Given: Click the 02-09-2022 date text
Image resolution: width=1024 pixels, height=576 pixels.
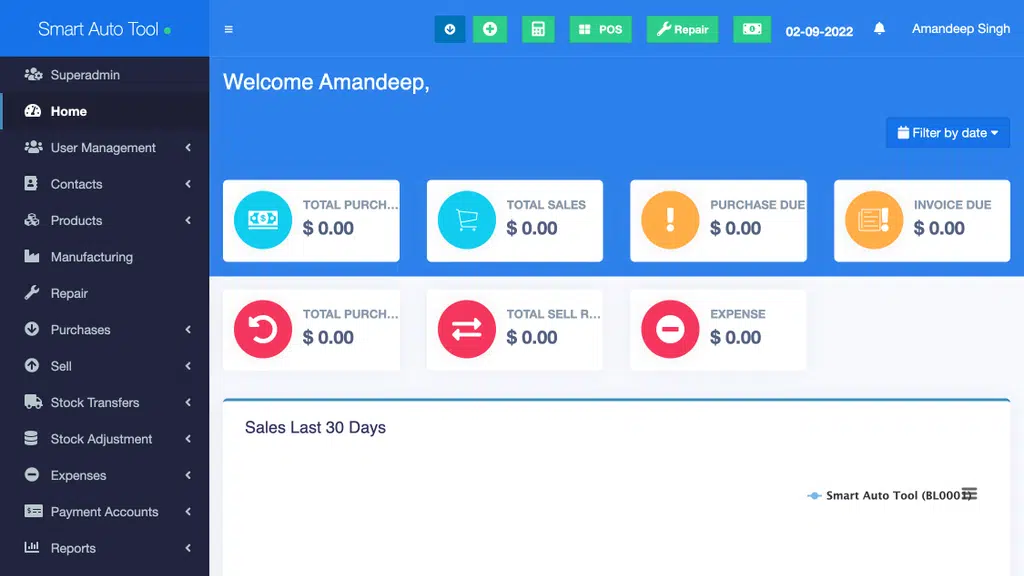Looking at the screenshot, I should (819, 31).
